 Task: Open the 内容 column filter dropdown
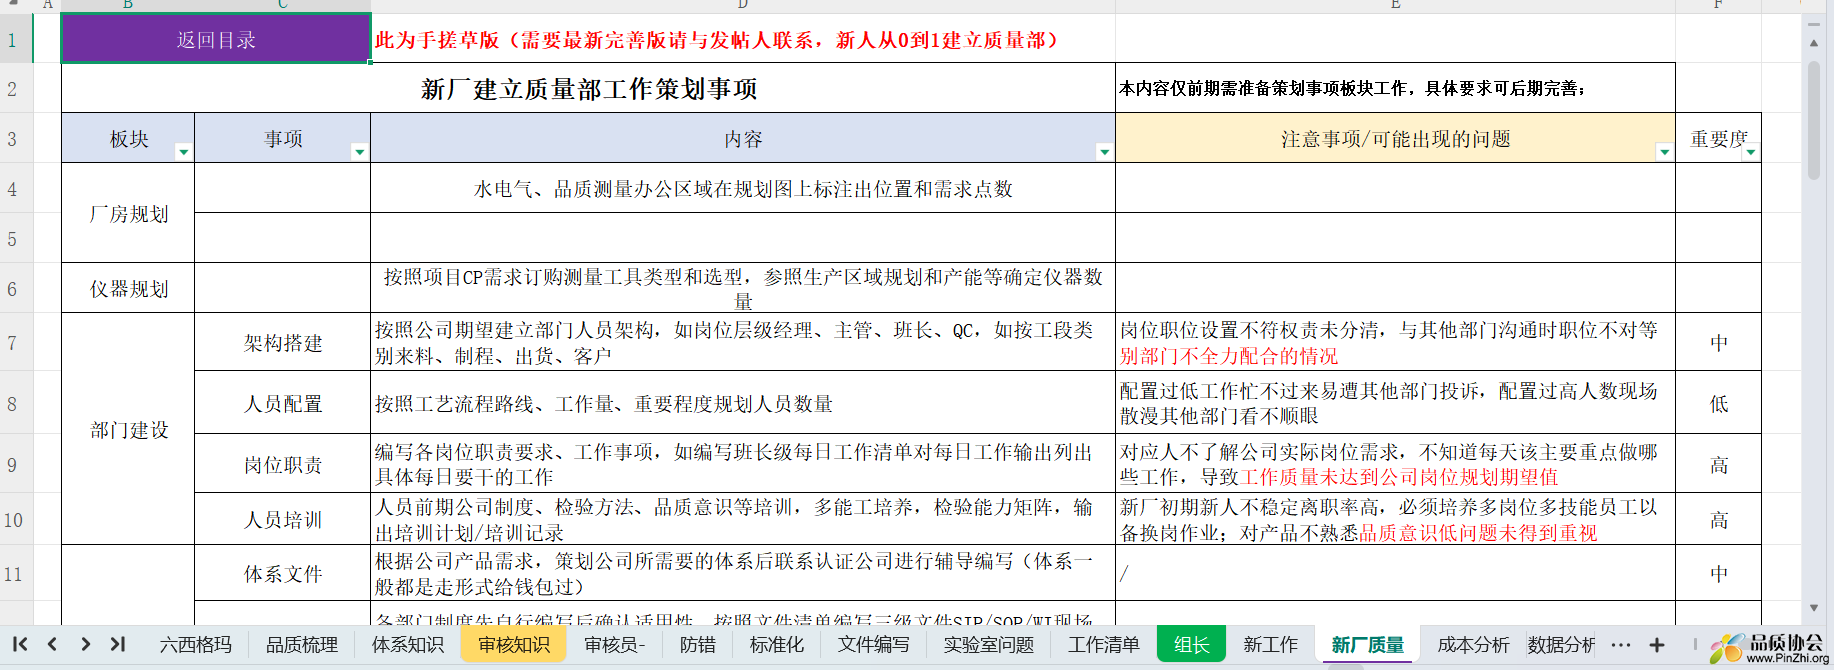(x=1104, y=152)
